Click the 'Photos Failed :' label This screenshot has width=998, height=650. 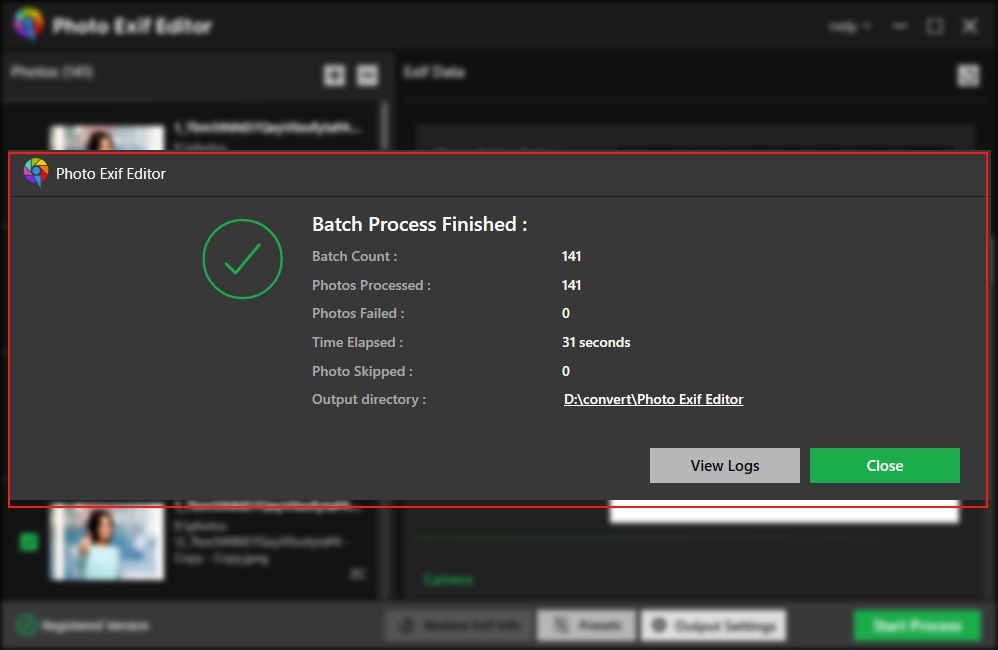(x=358, y=313)
